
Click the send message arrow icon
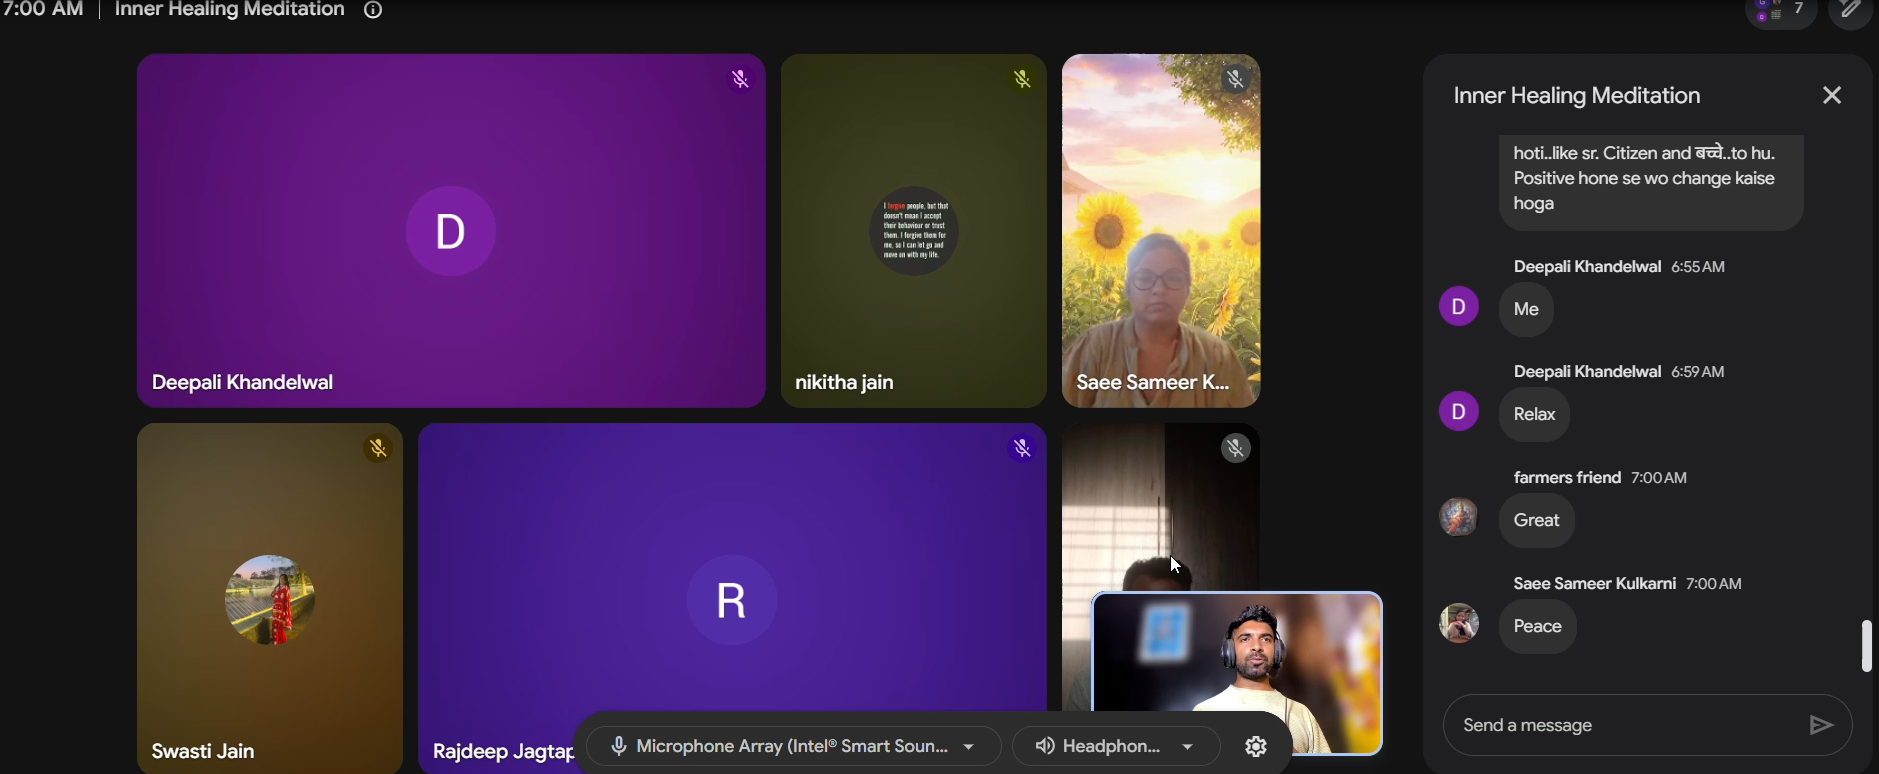pos(1822,725)
